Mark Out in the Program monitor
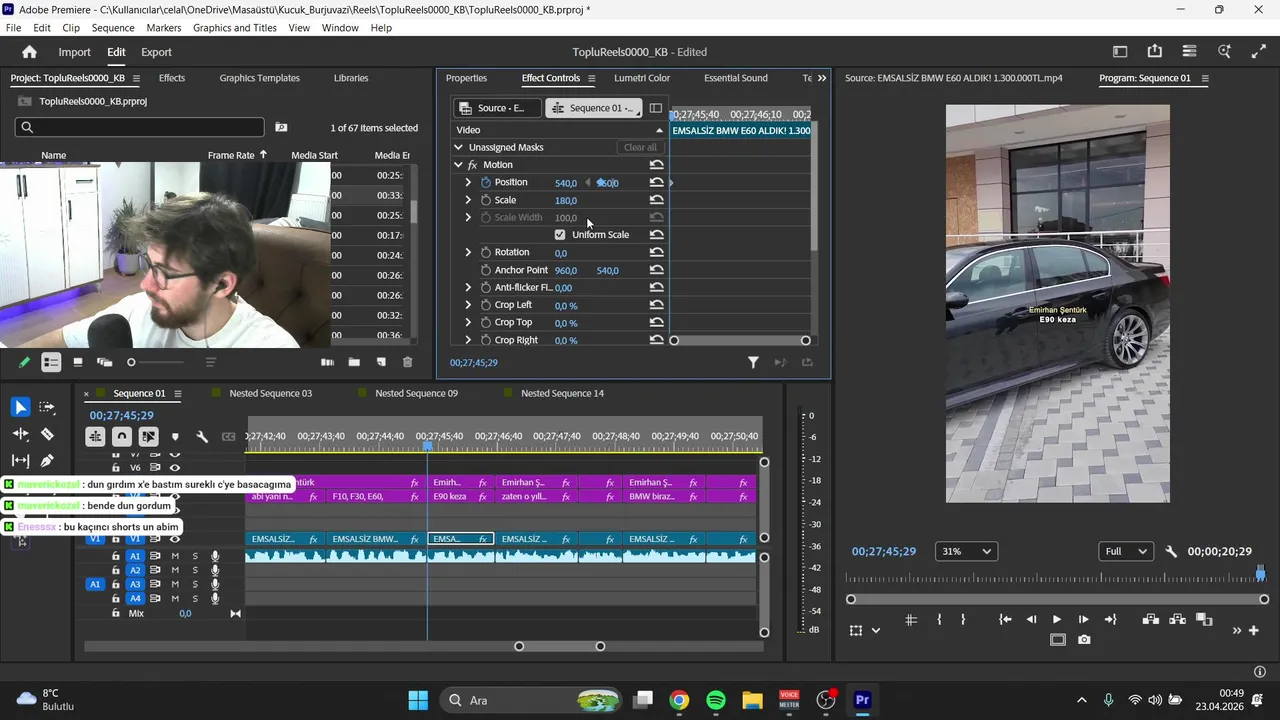Viewport: 1280px width, 720px height. pyautogui.click(x=963, y=620)
